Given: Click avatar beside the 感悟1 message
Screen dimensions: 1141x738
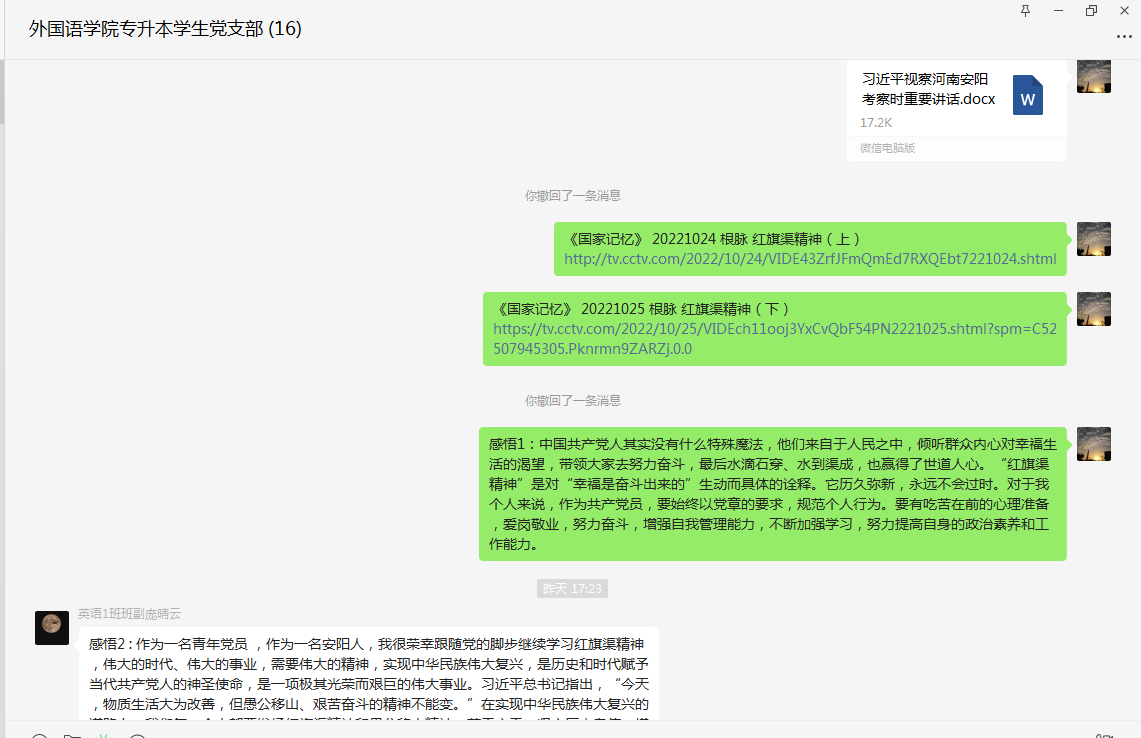Looking at the screenshot, I should pyautogui.click(x=1093, y=444).
